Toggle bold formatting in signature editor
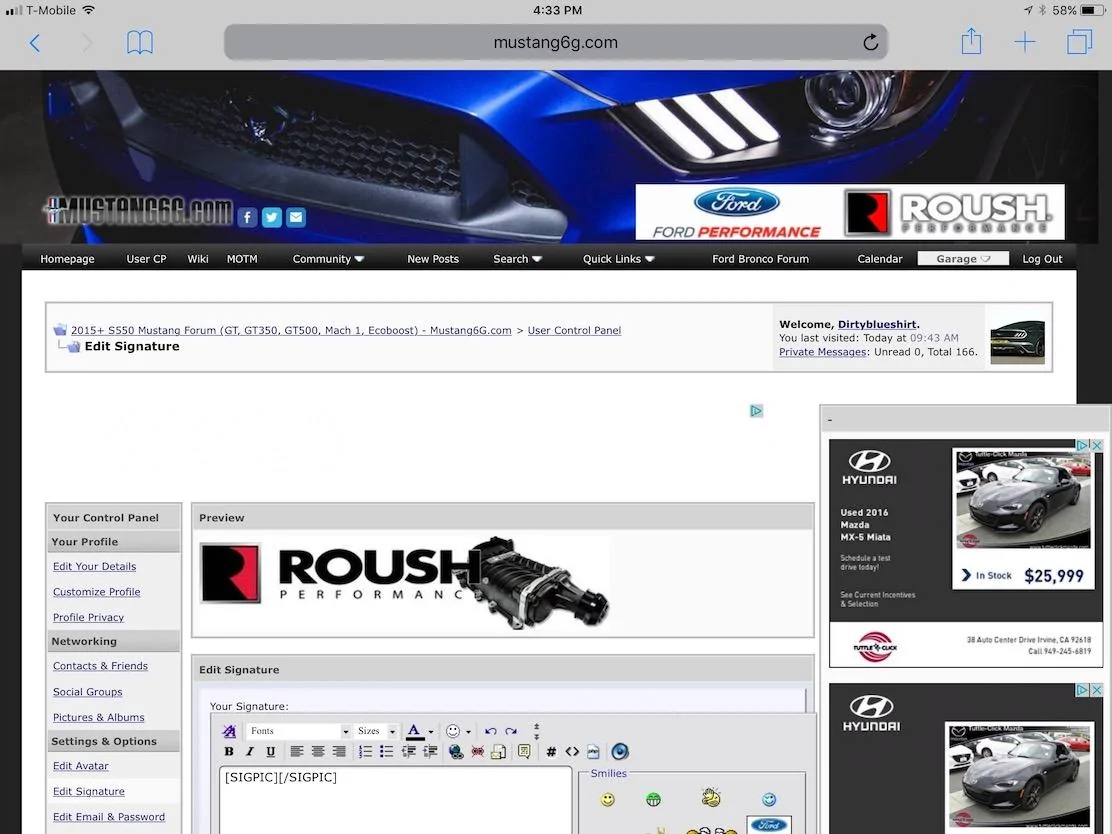This screenshot has width=1112, height=834. [x=228, y=752]
